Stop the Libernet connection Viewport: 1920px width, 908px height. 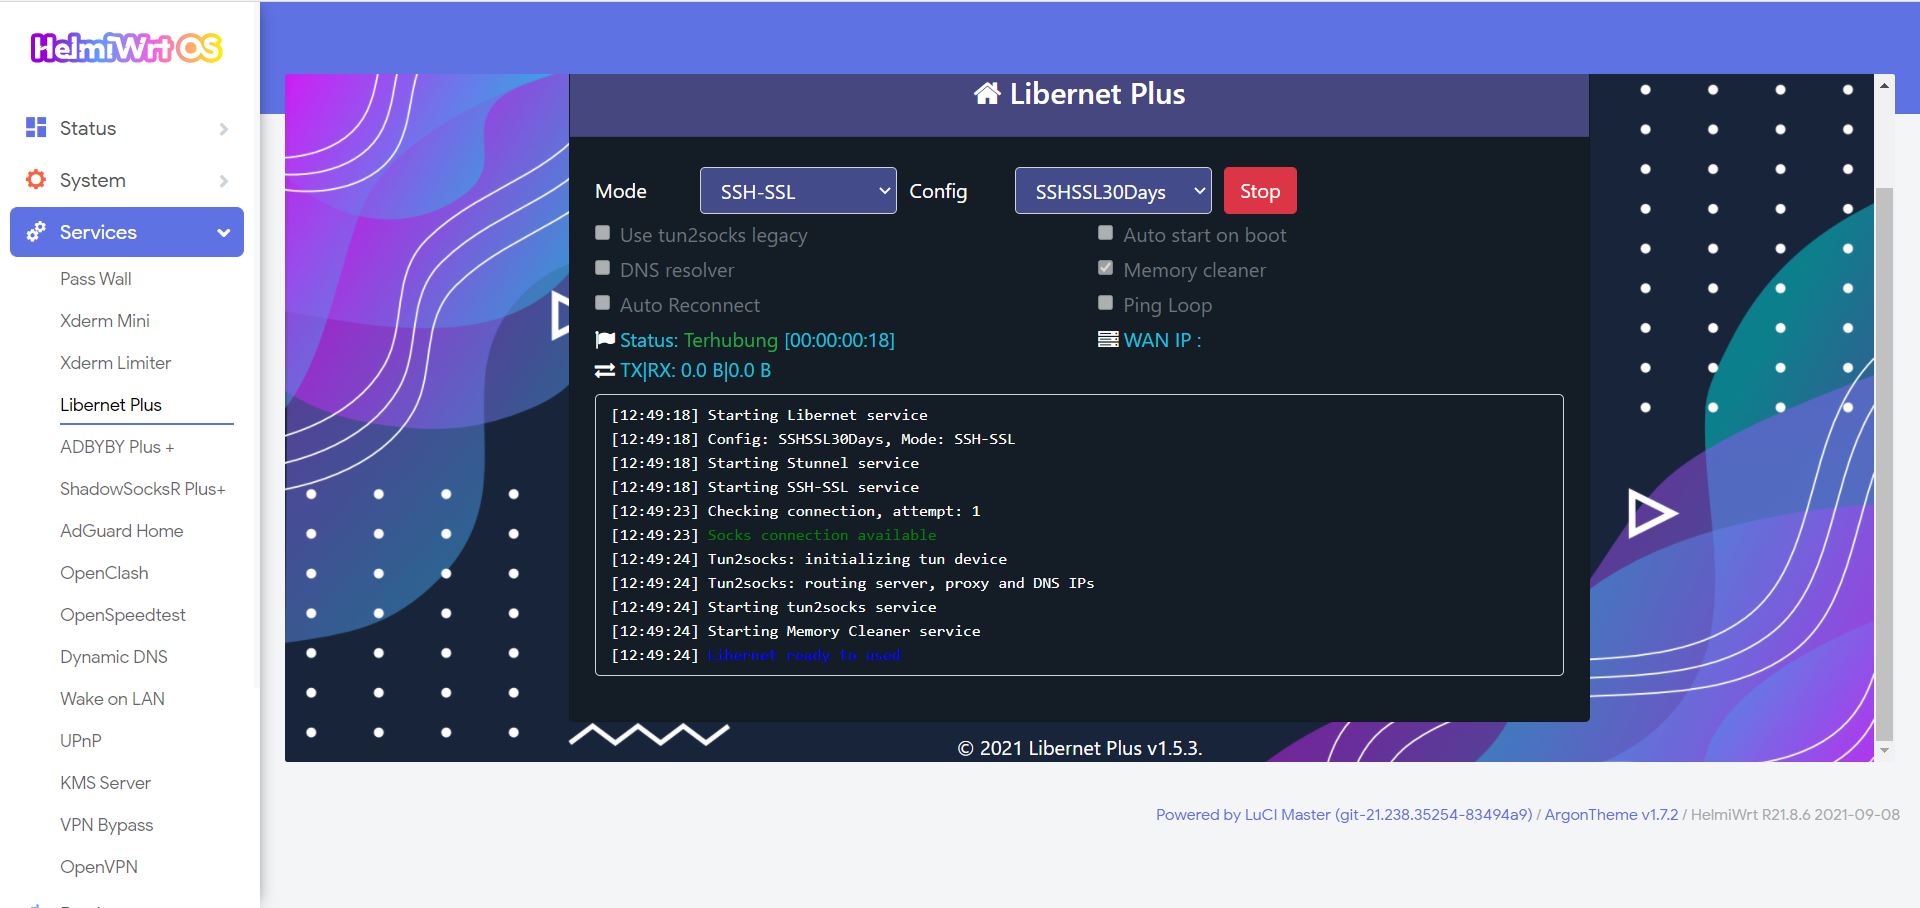pos(1260,190)
